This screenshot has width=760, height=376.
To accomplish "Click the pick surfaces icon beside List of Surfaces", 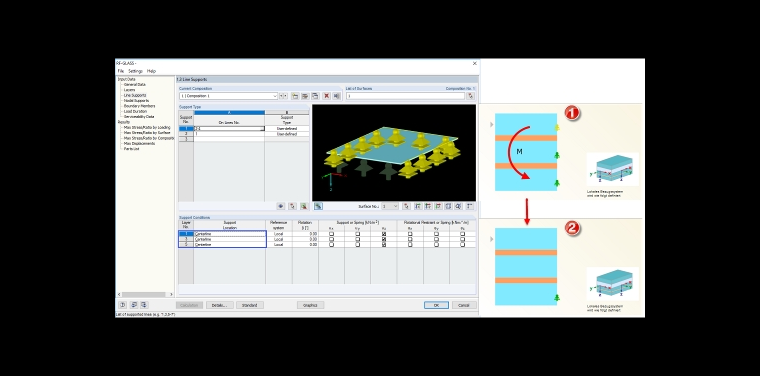I will pos(470,96).
